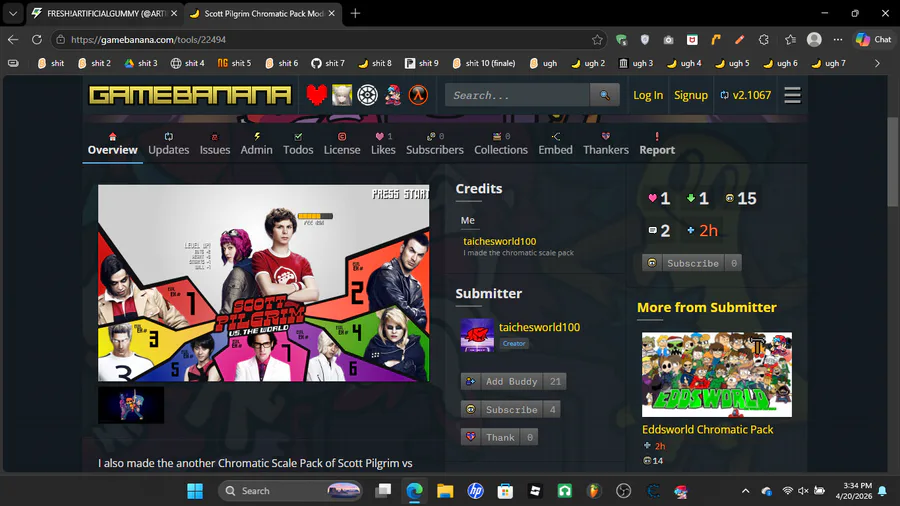Open the browser profile avatar

point(814,40)
